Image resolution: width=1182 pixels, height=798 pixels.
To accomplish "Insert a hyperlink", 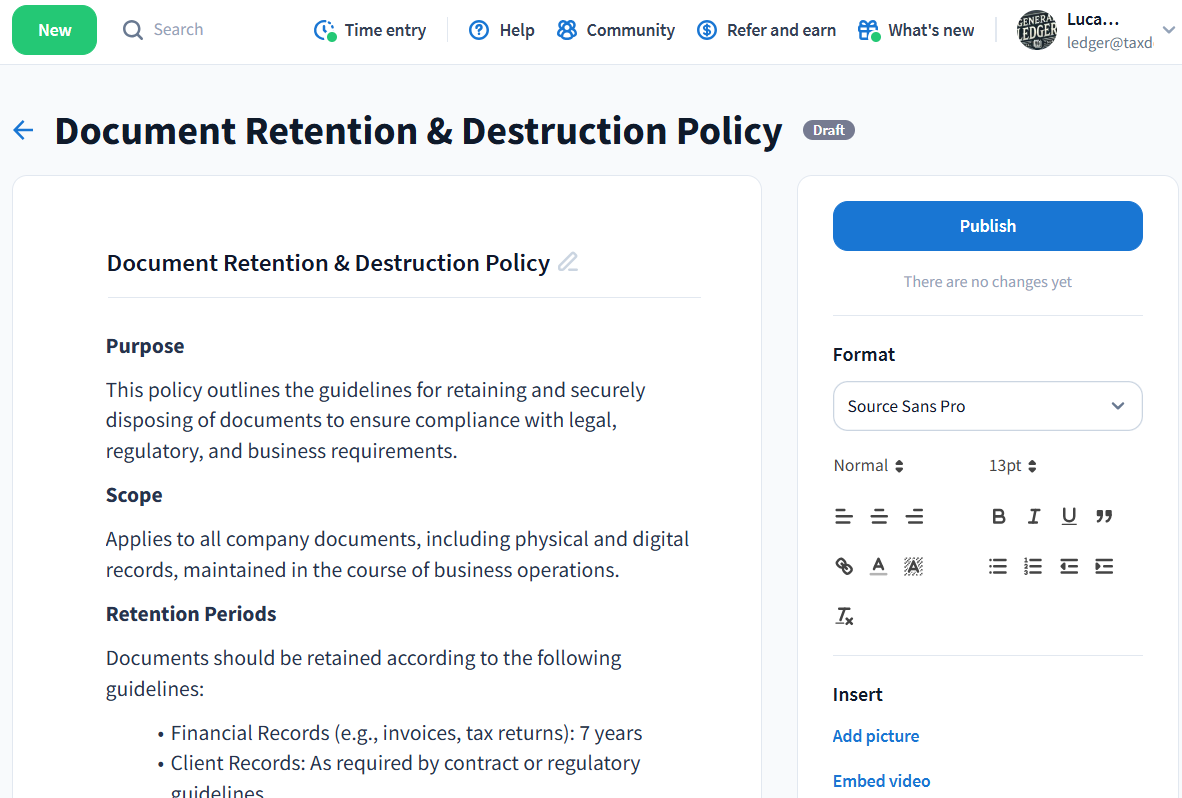I will tap(844, 566).
